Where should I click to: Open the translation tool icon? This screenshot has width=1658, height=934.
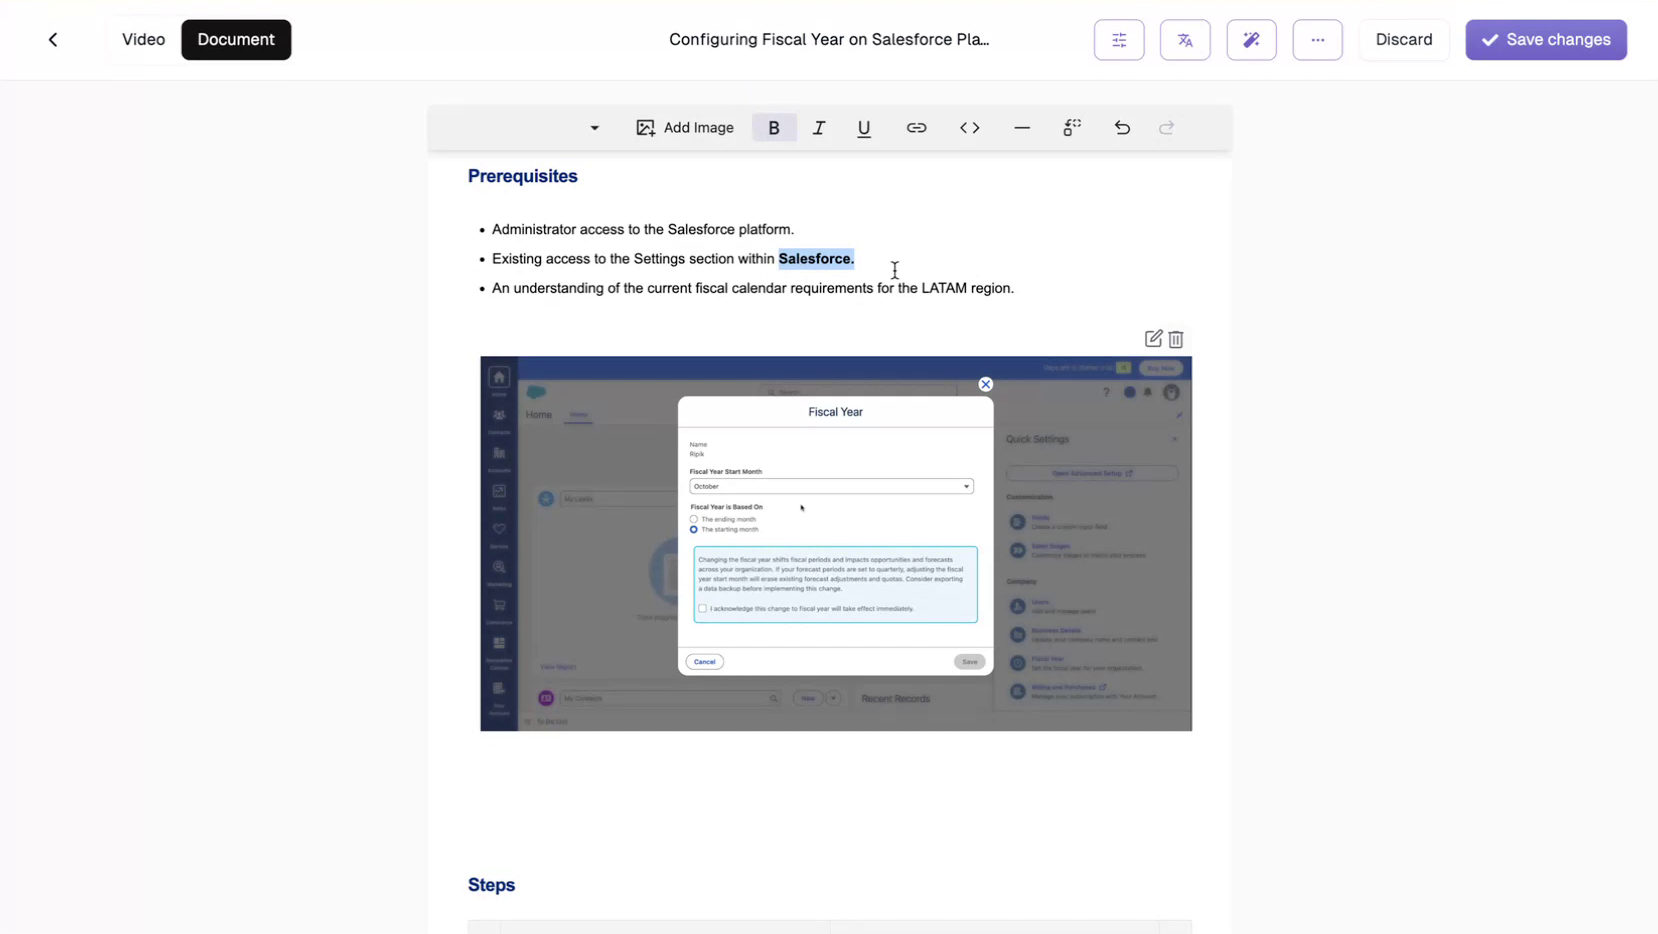coord(1185,40)
